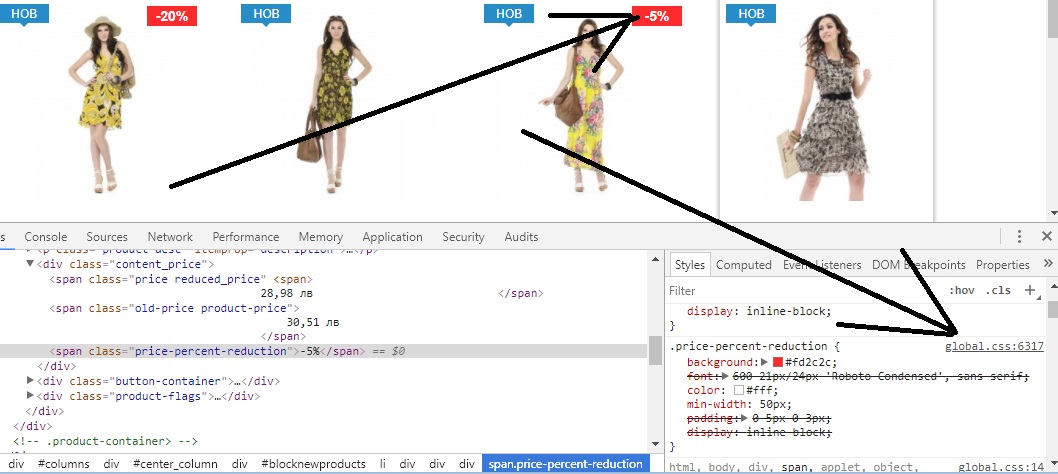Select the li breadcrumb item
1058x474 pixels.
click(x=383, y=464)
